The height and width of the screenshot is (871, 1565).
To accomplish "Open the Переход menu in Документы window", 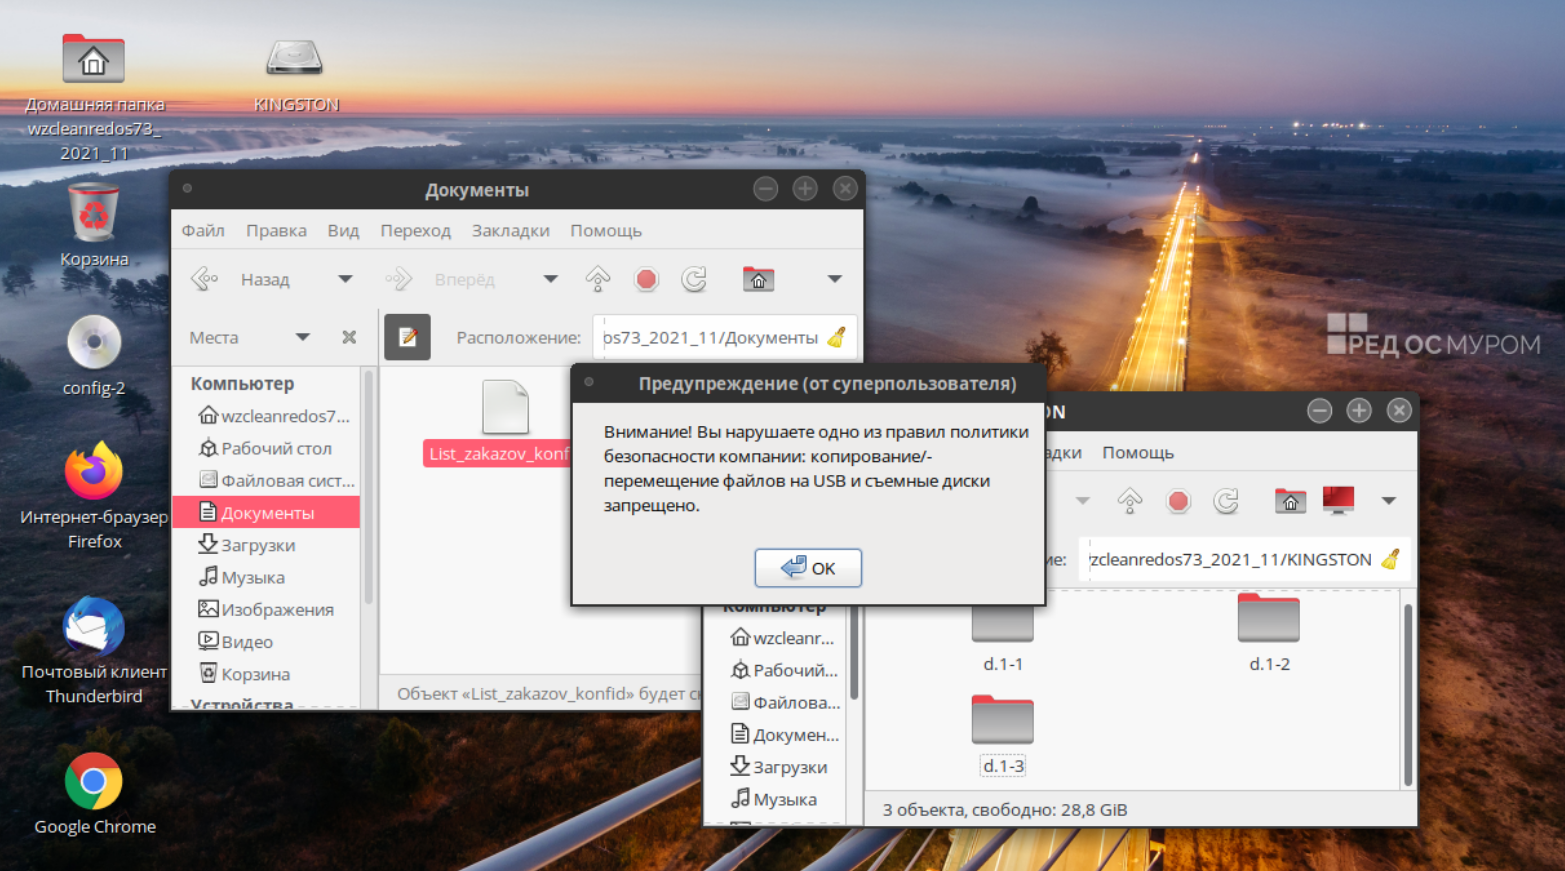I will pos(415,230).
